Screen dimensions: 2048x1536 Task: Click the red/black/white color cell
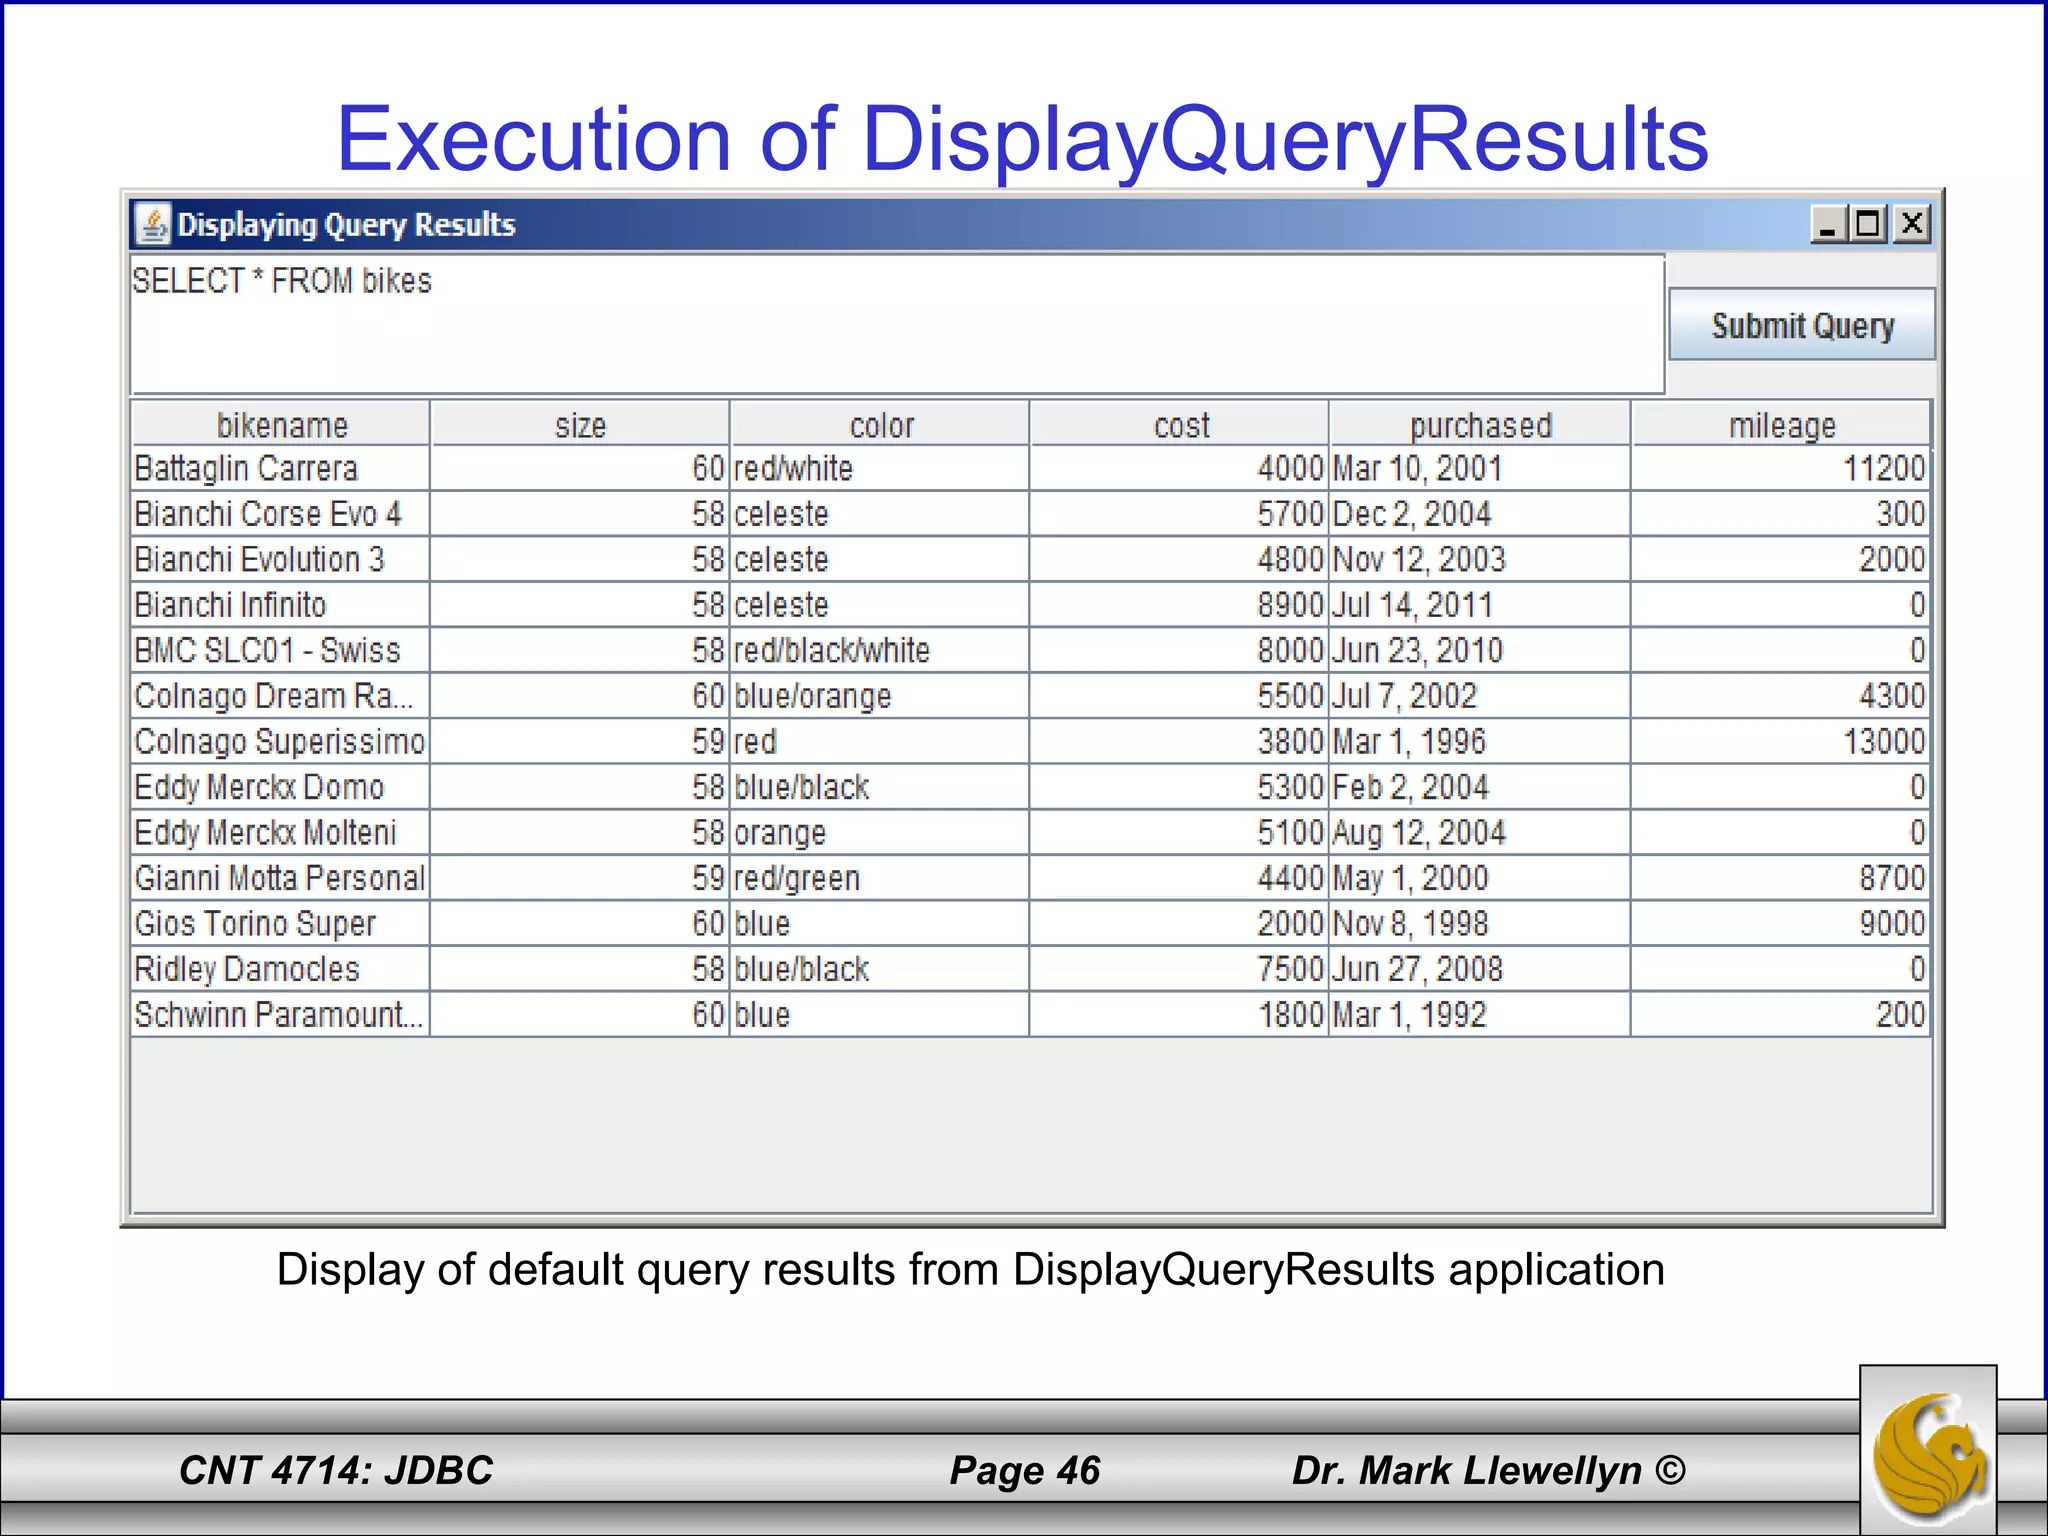click(880, 650)
